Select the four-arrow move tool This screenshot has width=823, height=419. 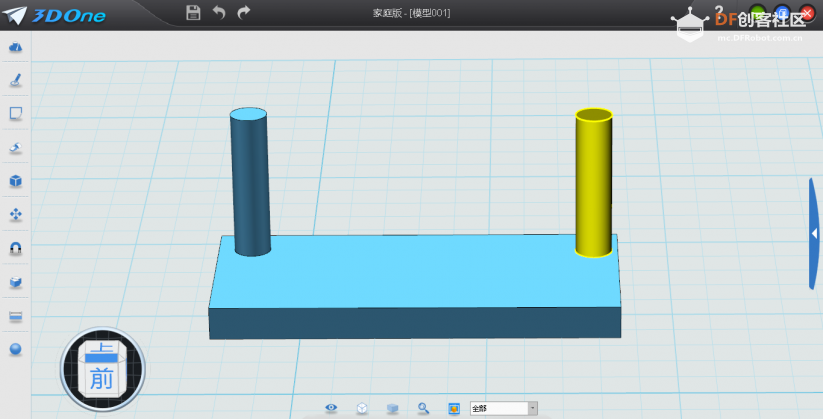click(x=16, y=214)
